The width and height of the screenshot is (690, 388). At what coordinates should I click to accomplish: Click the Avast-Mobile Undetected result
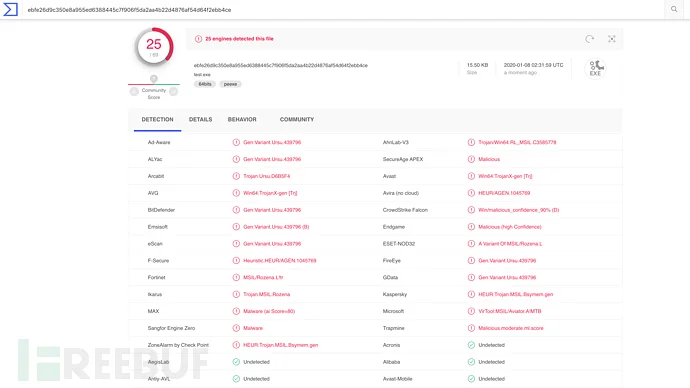(x=491, y=379)
